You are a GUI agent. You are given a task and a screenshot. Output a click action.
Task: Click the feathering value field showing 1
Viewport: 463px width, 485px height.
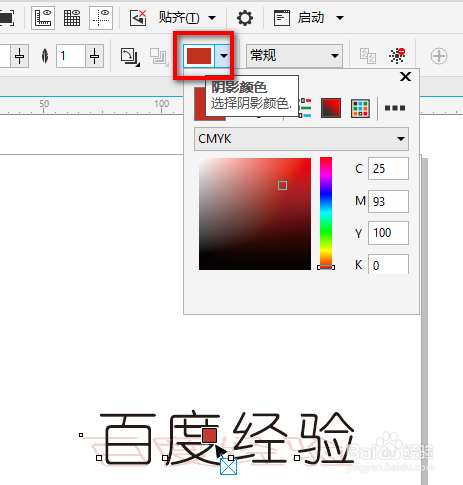tap(71, 56)
